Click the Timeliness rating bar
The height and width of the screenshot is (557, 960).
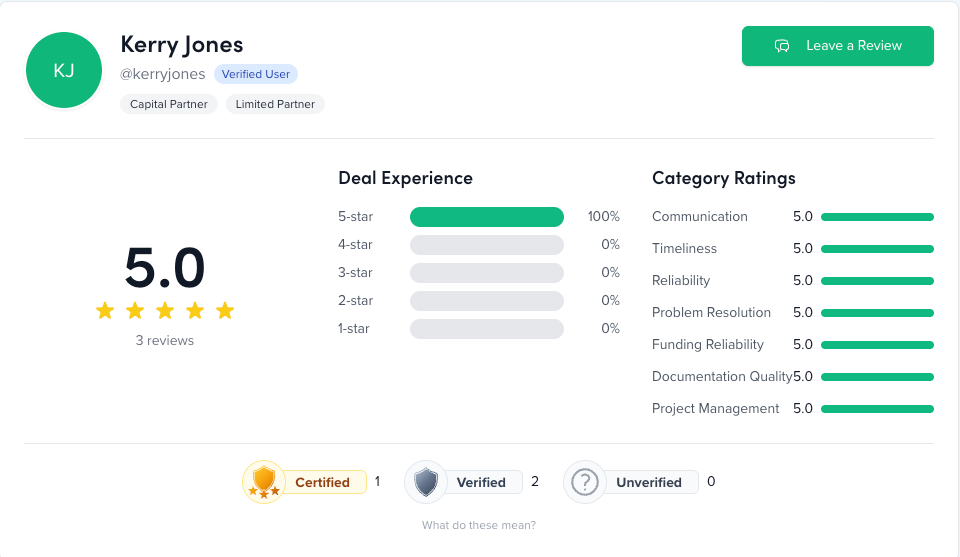877,249
